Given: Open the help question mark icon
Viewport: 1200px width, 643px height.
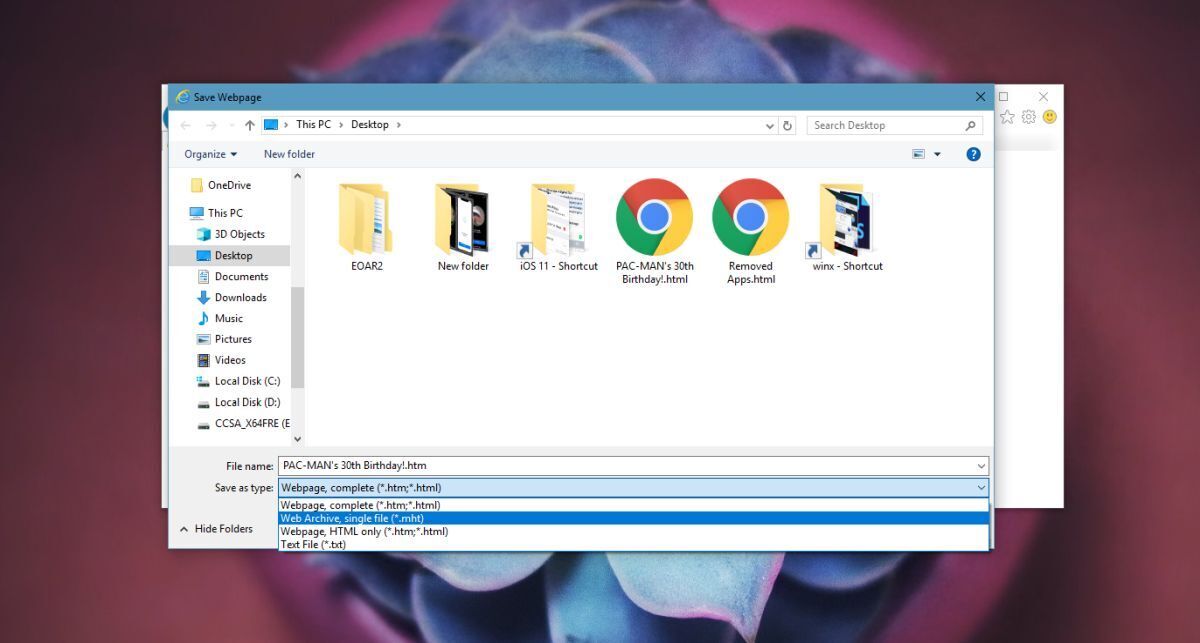Looking at the screenshot, I should (973, 154).
